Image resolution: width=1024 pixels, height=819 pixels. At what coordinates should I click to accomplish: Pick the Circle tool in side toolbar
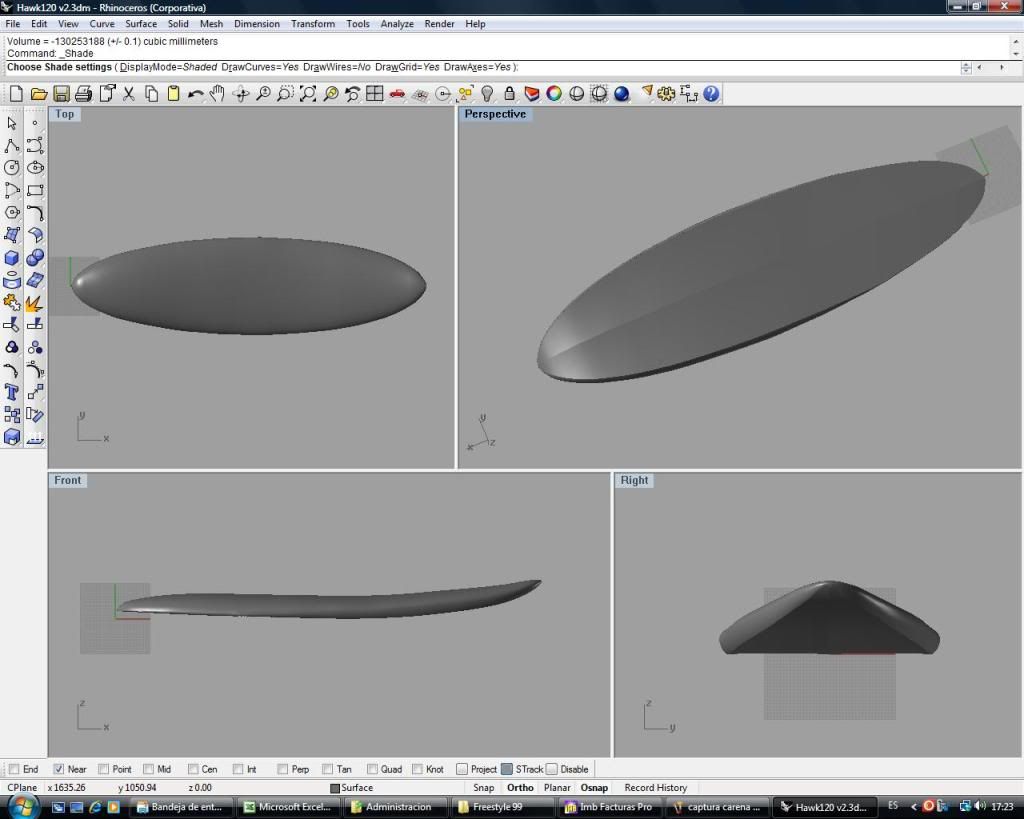(12, 168)
